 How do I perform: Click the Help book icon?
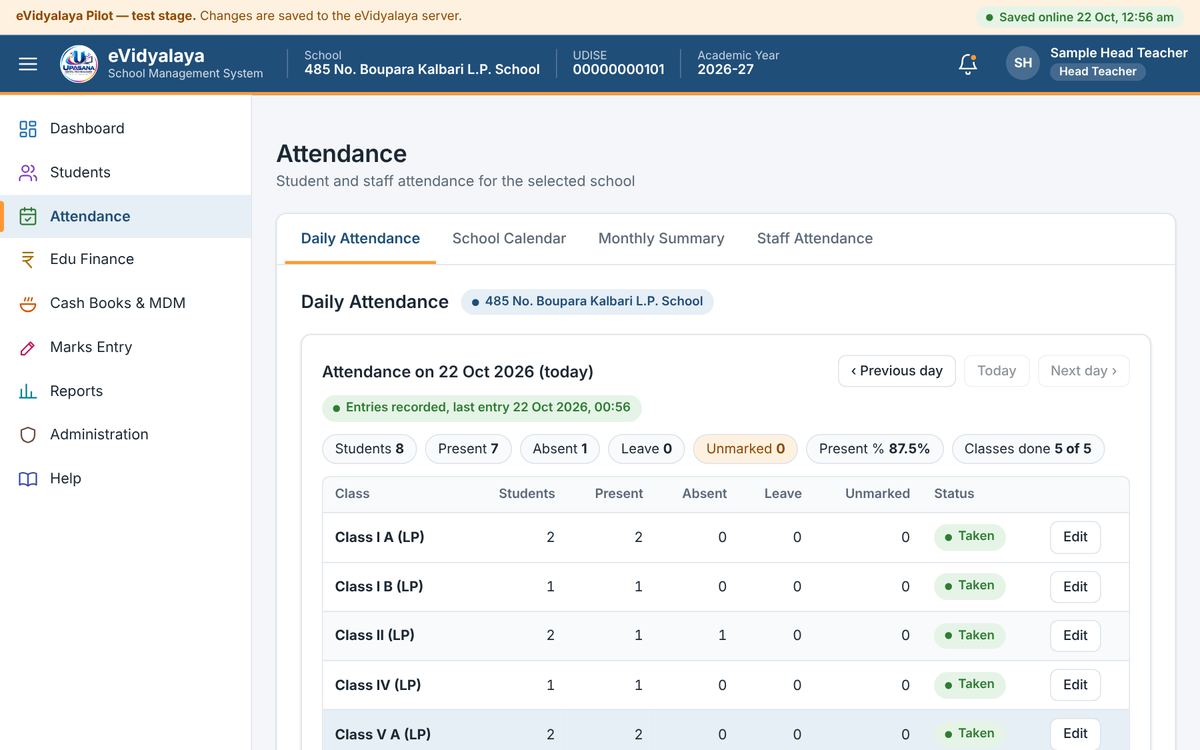click(28, 478)
